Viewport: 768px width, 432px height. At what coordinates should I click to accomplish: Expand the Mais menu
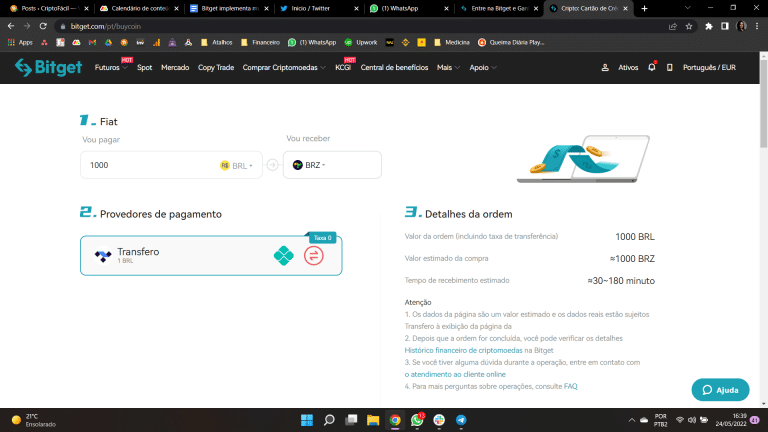pyautogui.click(x=448, y=68)
